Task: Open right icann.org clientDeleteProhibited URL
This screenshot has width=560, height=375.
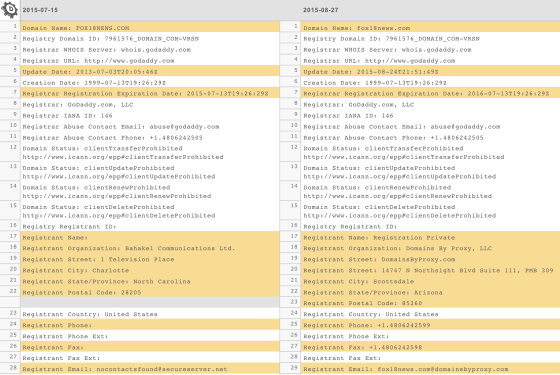Action: 400,215
